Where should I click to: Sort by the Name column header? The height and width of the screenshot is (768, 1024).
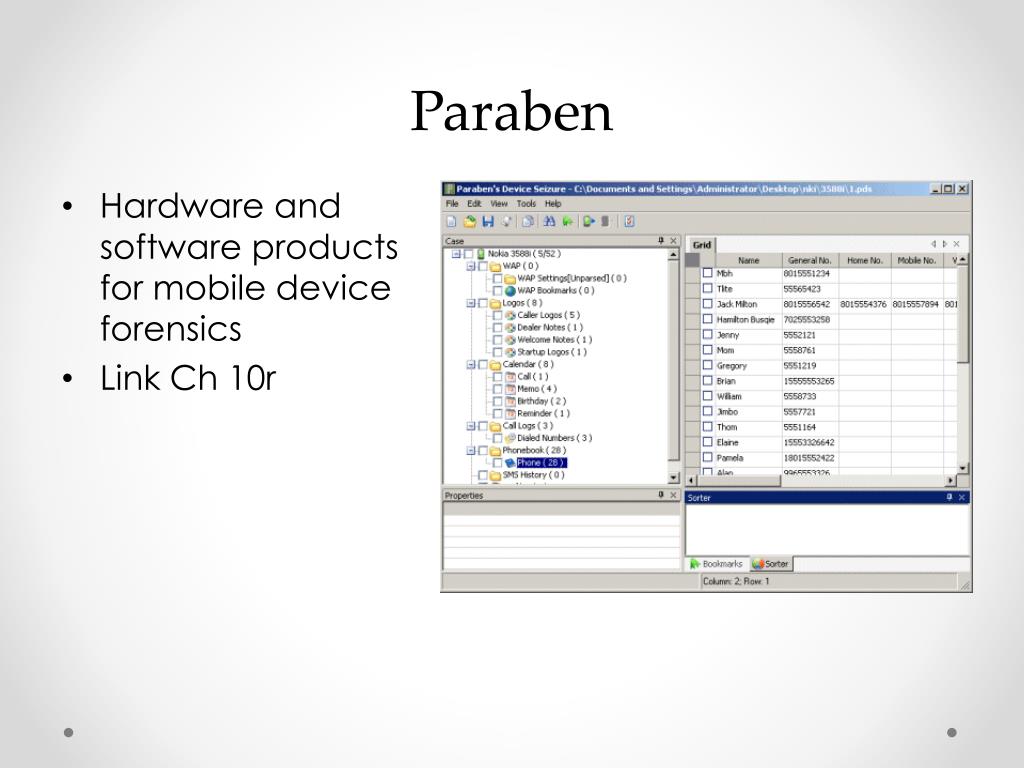coord(748,260)
